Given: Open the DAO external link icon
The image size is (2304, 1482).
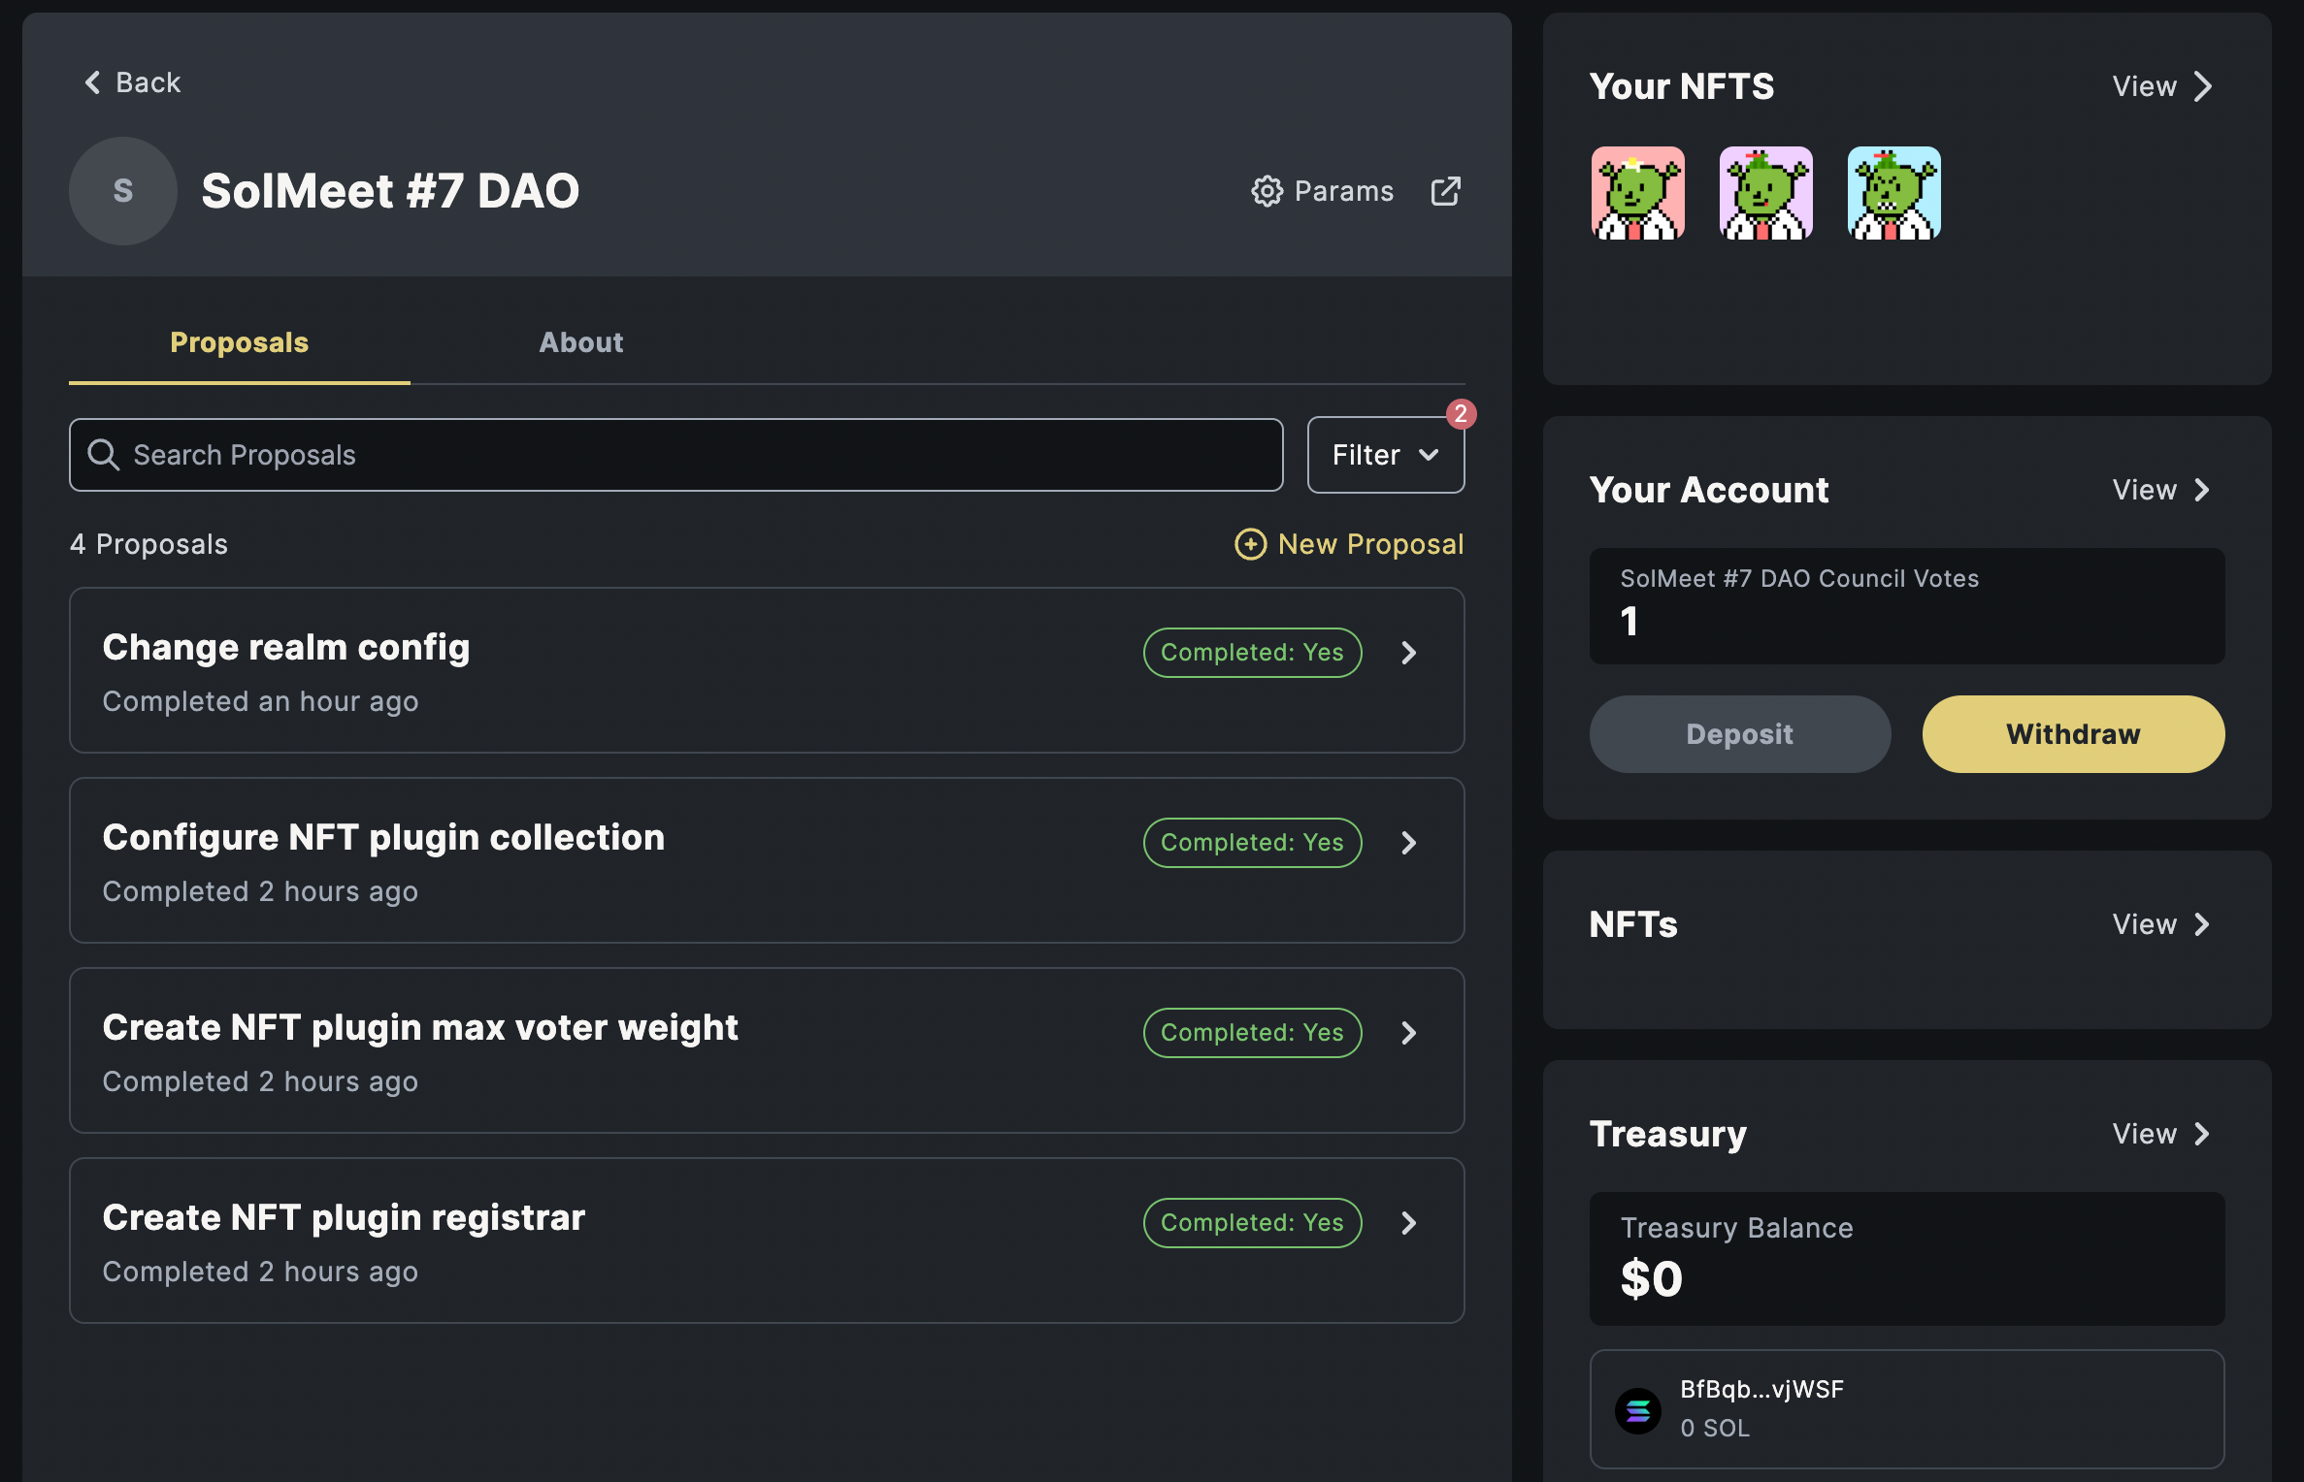Looking at the screenshot, I should coord(1445,191).
